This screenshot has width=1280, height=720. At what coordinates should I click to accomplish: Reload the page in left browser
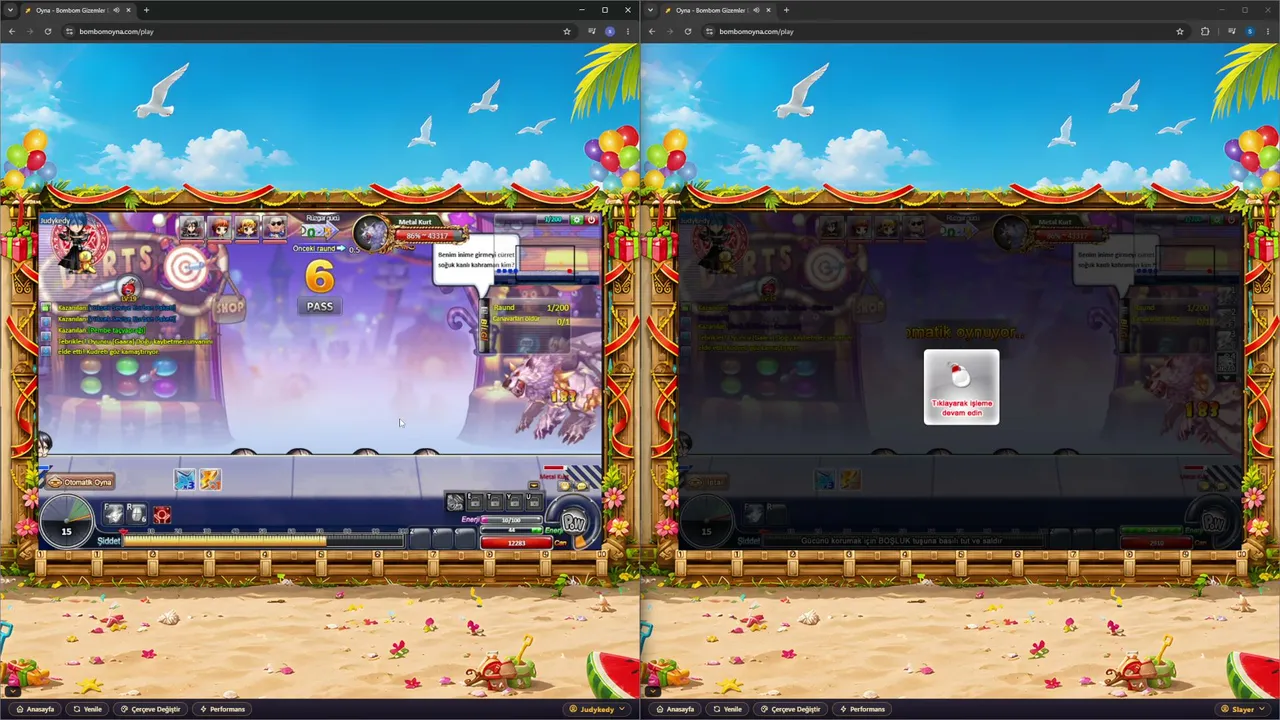[47, 31]
